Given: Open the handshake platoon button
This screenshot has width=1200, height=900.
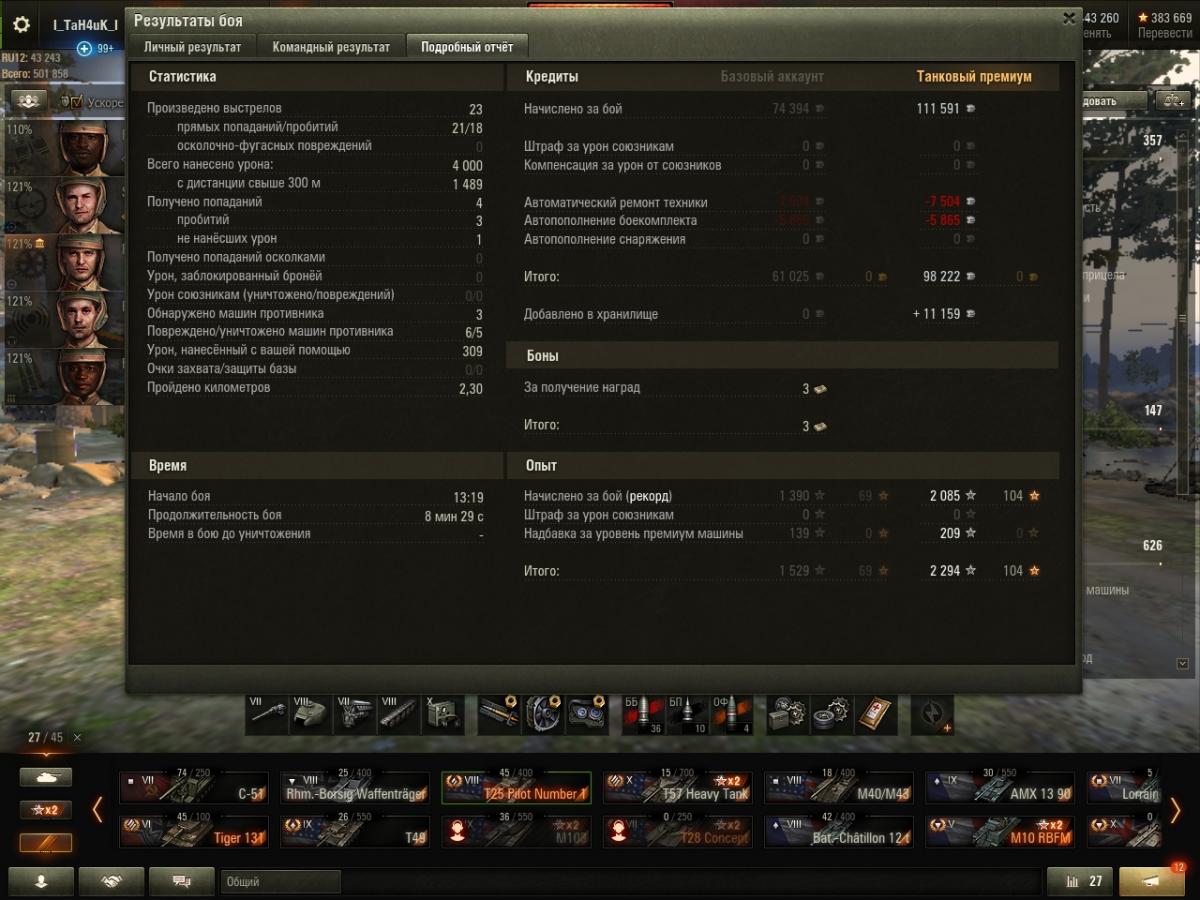Looking at the screenshot, I should pyautogui.click(x=111, y=881).
